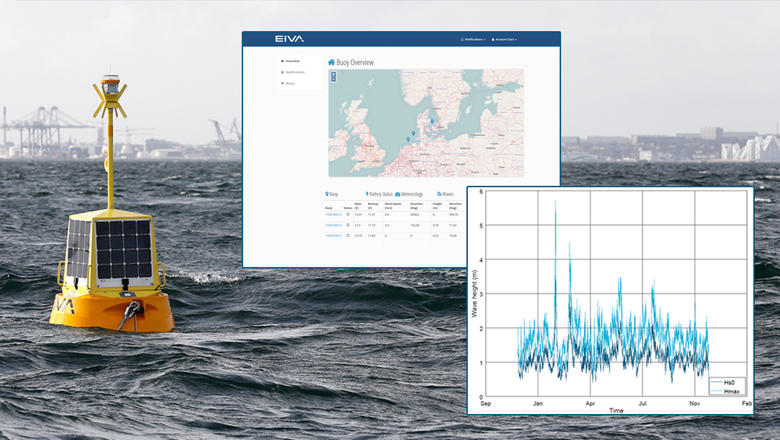Screen dimensions: 780x440
Task: Open the third buoy ID link
Action: tap(333, 236)
